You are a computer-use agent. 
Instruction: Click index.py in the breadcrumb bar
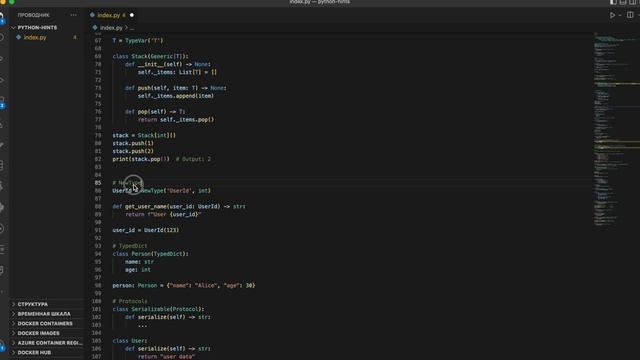pyautogui.click(x=111, y=28)
